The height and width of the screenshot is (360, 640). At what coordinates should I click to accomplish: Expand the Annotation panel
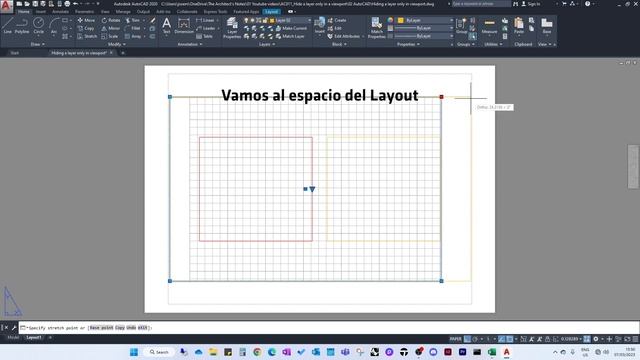189,44
